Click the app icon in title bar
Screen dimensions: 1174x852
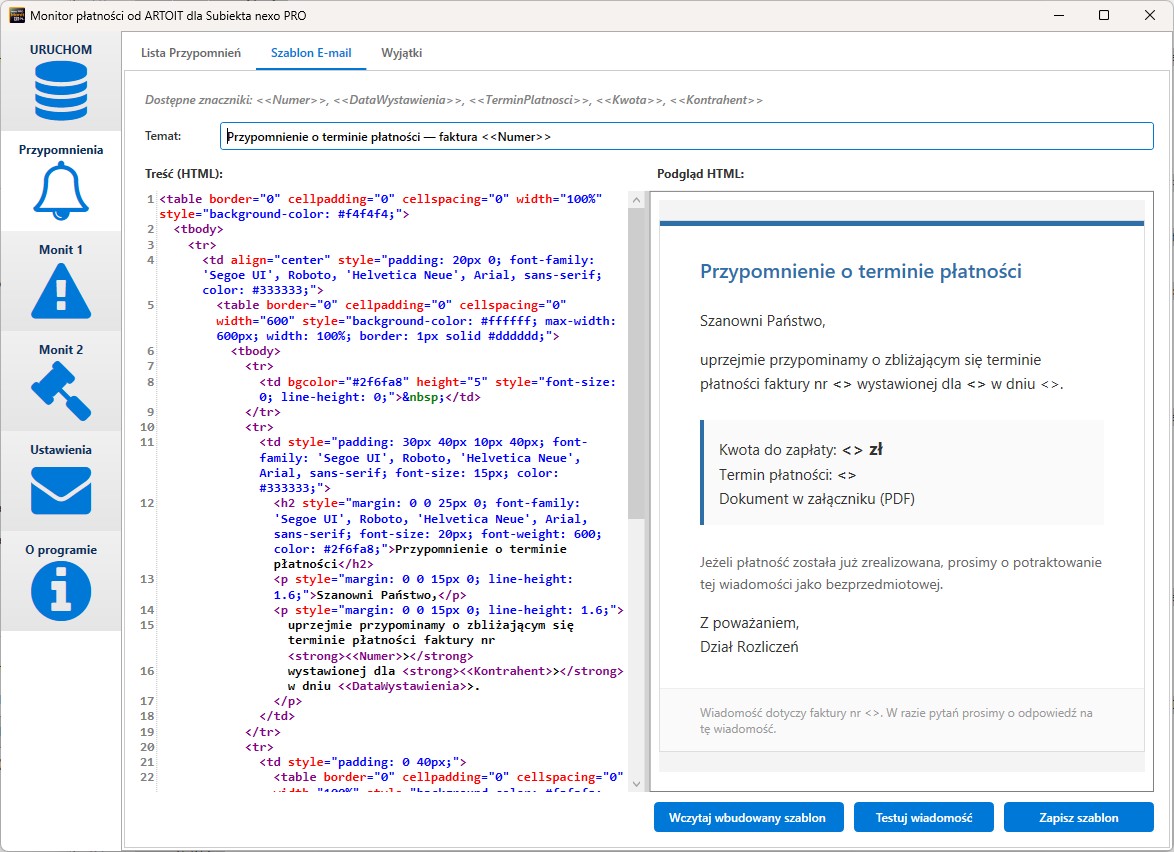(16, 15)
